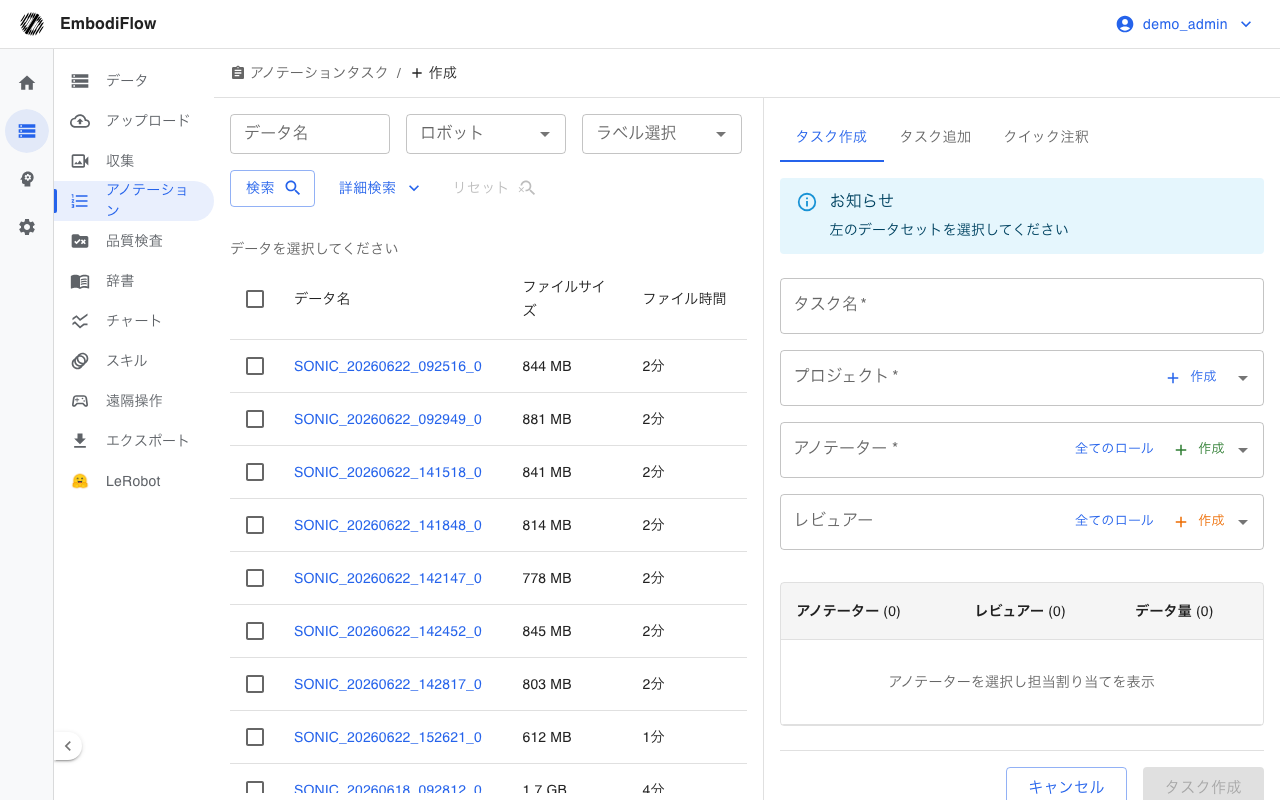The width and height of the screenshot is (1280, 800).
Task: Select the data storage icon in the left rail
Action: coord(27,131)
